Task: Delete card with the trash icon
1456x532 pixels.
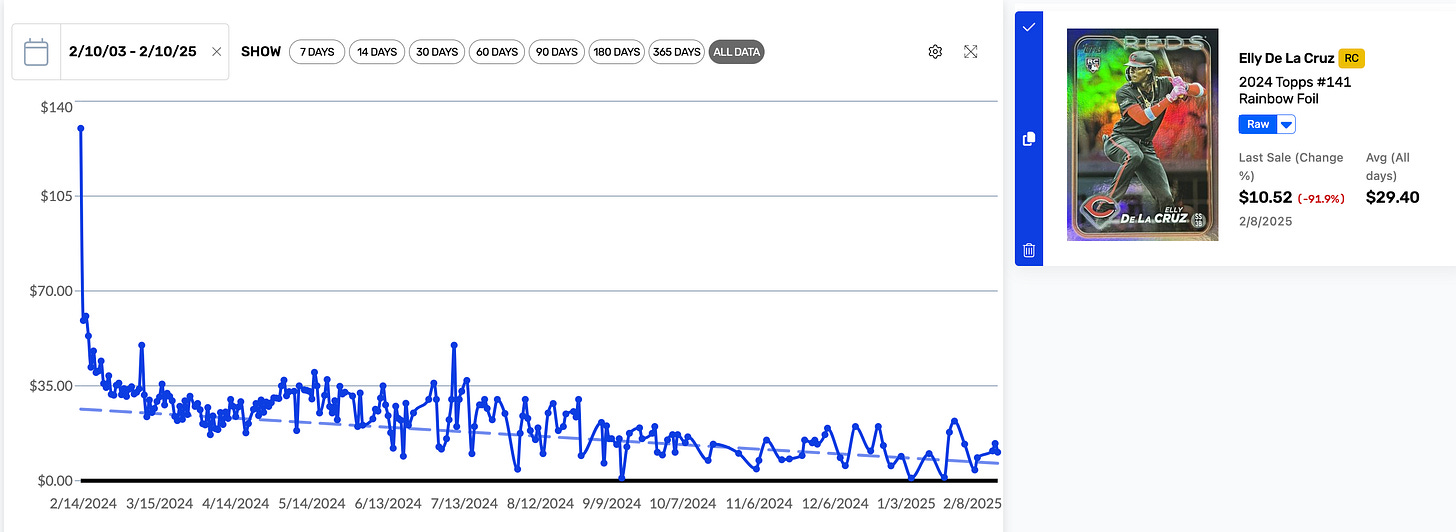Action: tap(1029, 250)
